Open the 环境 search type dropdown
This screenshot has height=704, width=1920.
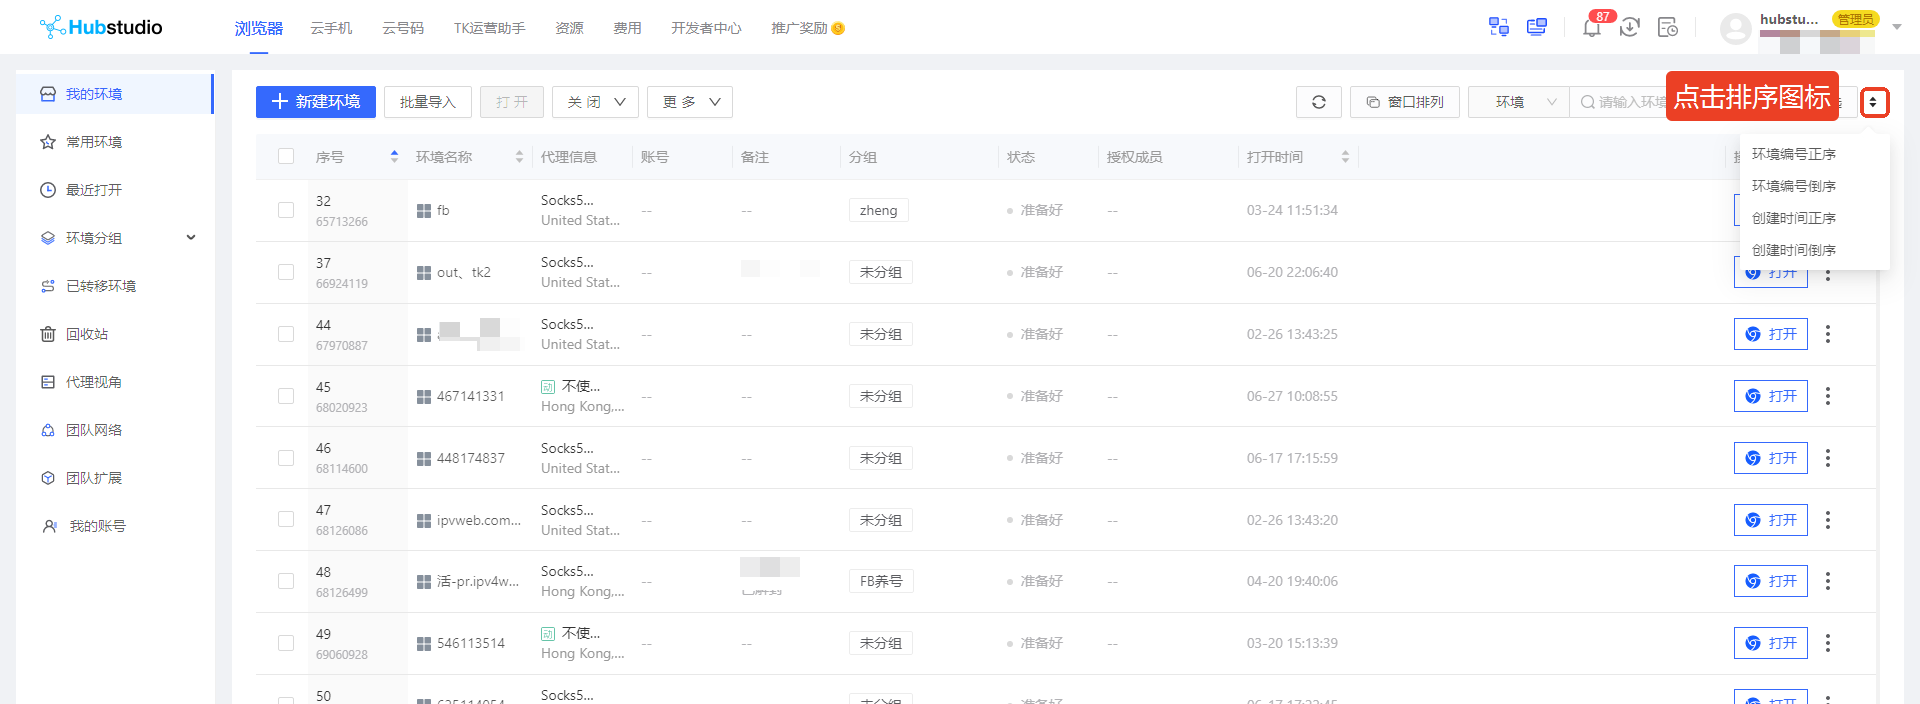pos(1519,102)
